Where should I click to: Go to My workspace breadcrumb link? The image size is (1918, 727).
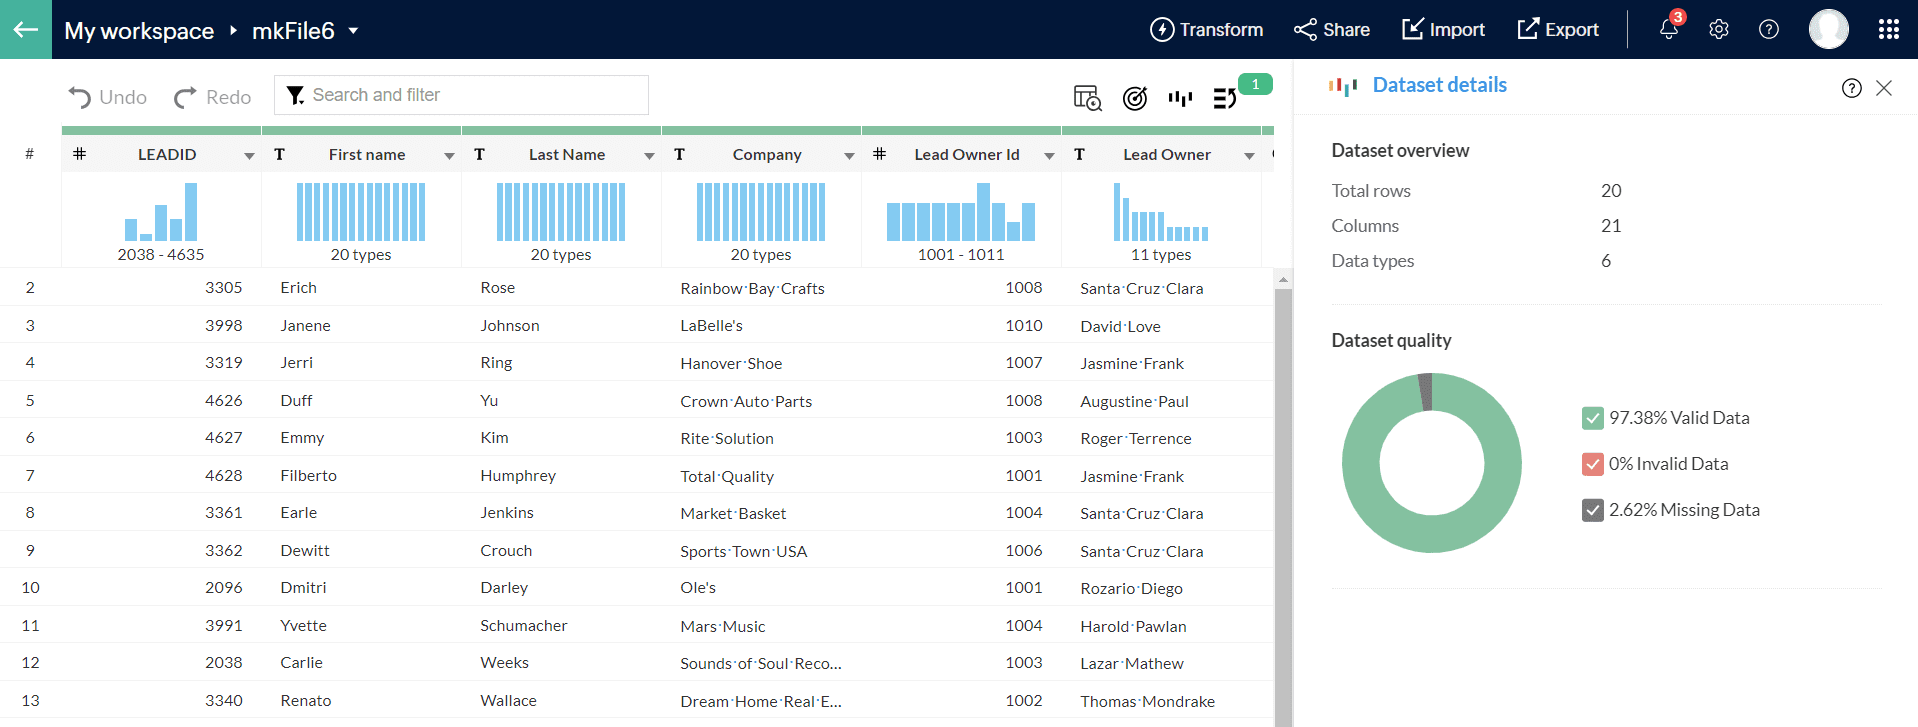[x=139, y=31]
